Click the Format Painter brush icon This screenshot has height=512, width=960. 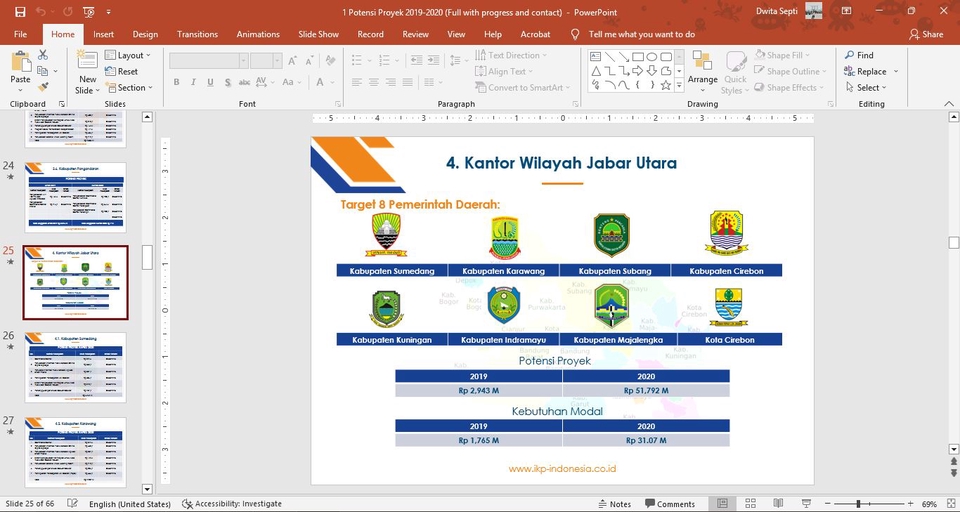tap(43, 87)
